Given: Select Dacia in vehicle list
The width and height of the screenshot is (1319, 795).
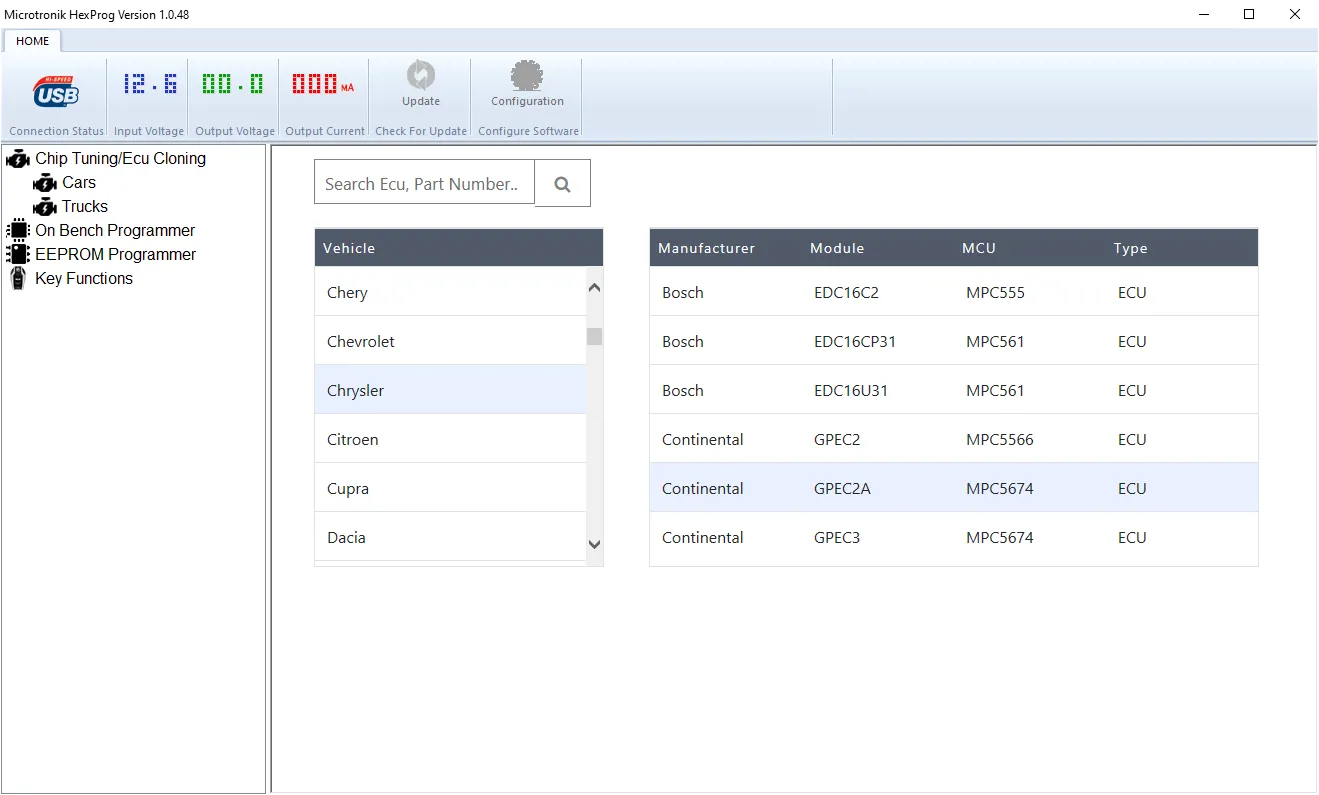Looking at the screenshot, I should click(450, 537).
